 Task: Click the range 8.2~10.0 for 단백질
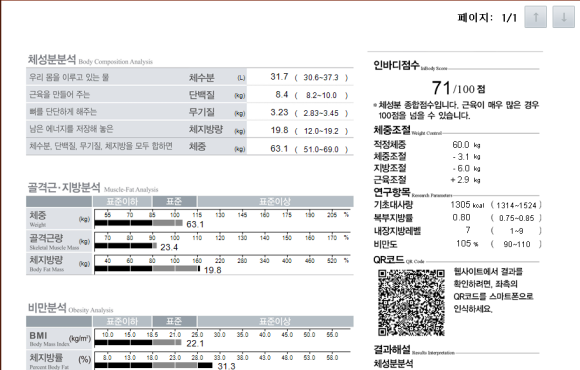(x=321, y=95)
